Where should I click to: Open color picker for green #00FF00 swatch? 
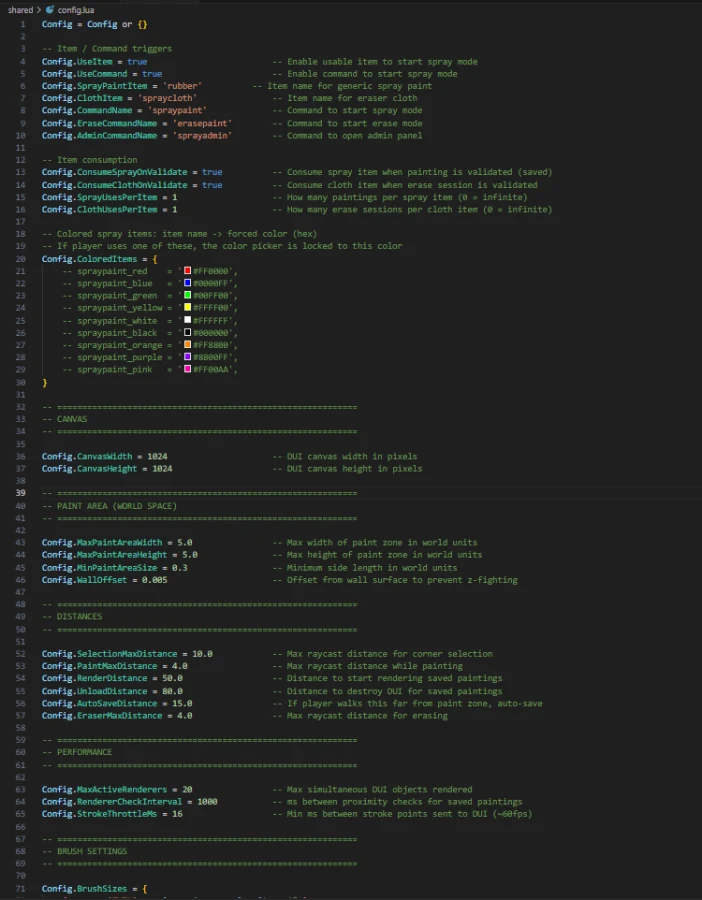pos(187,295)
